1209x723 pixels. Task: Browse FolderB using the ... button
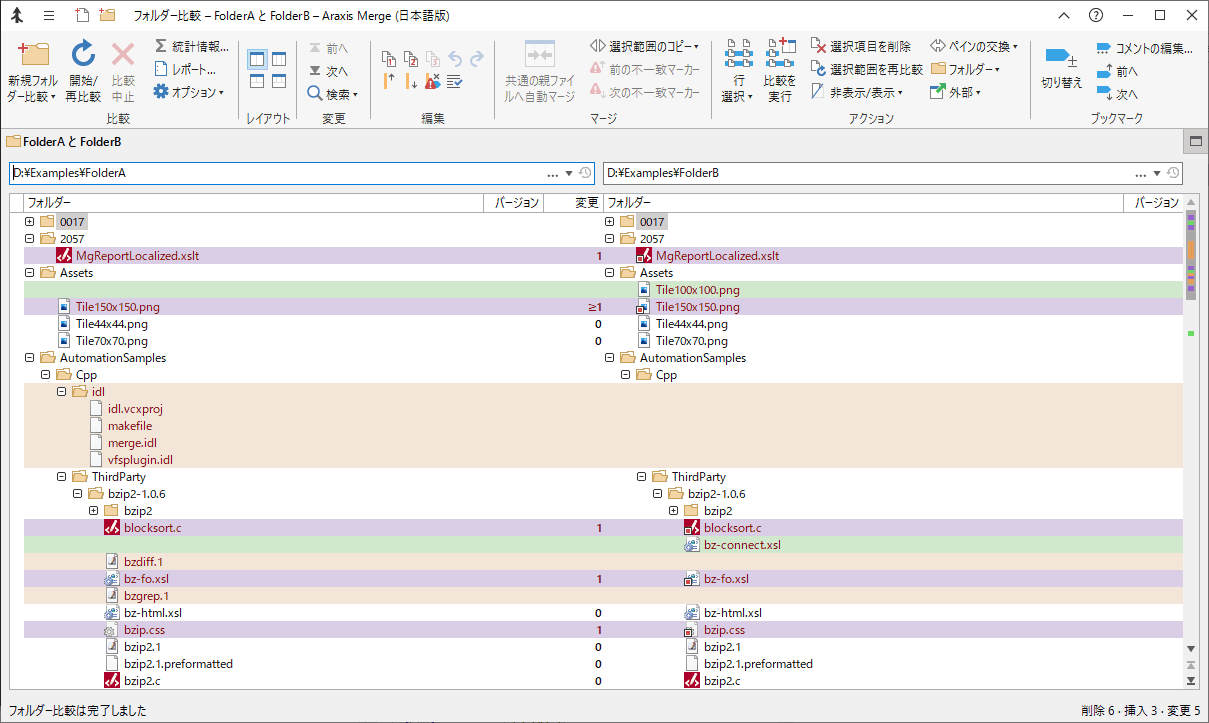(x=1140, y=173)
